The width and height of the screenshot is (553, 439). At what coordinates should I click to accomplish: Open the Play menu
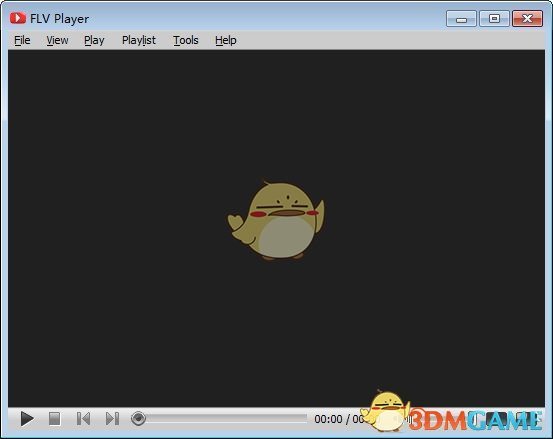[94, 41]
